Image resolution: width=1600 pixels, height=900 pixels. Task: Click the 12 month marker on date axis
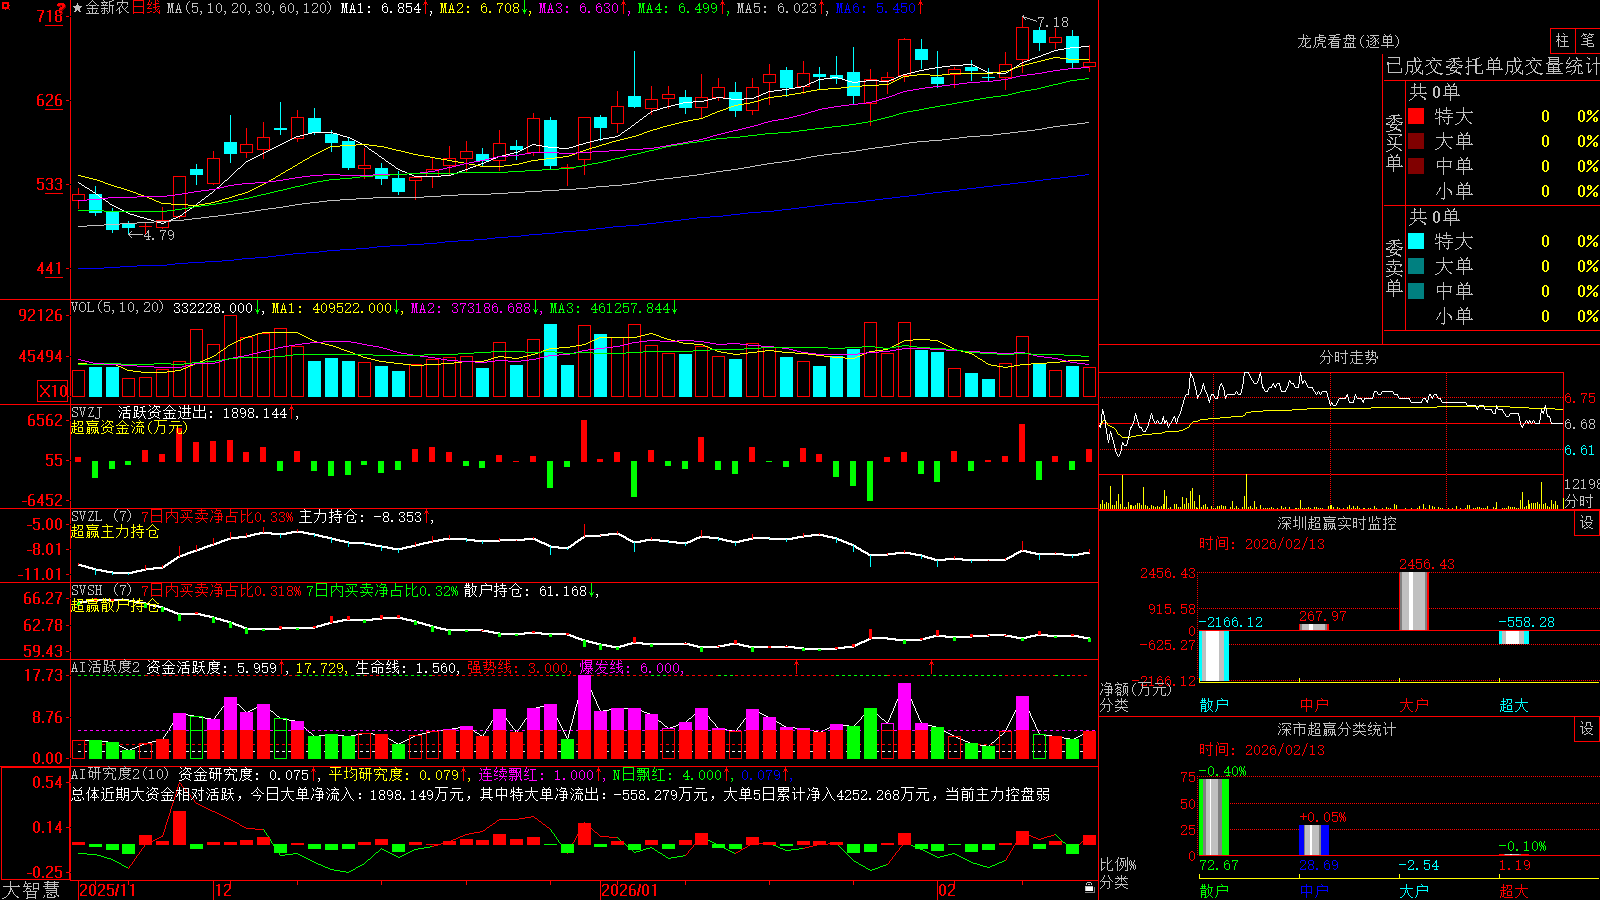(224, 890)
